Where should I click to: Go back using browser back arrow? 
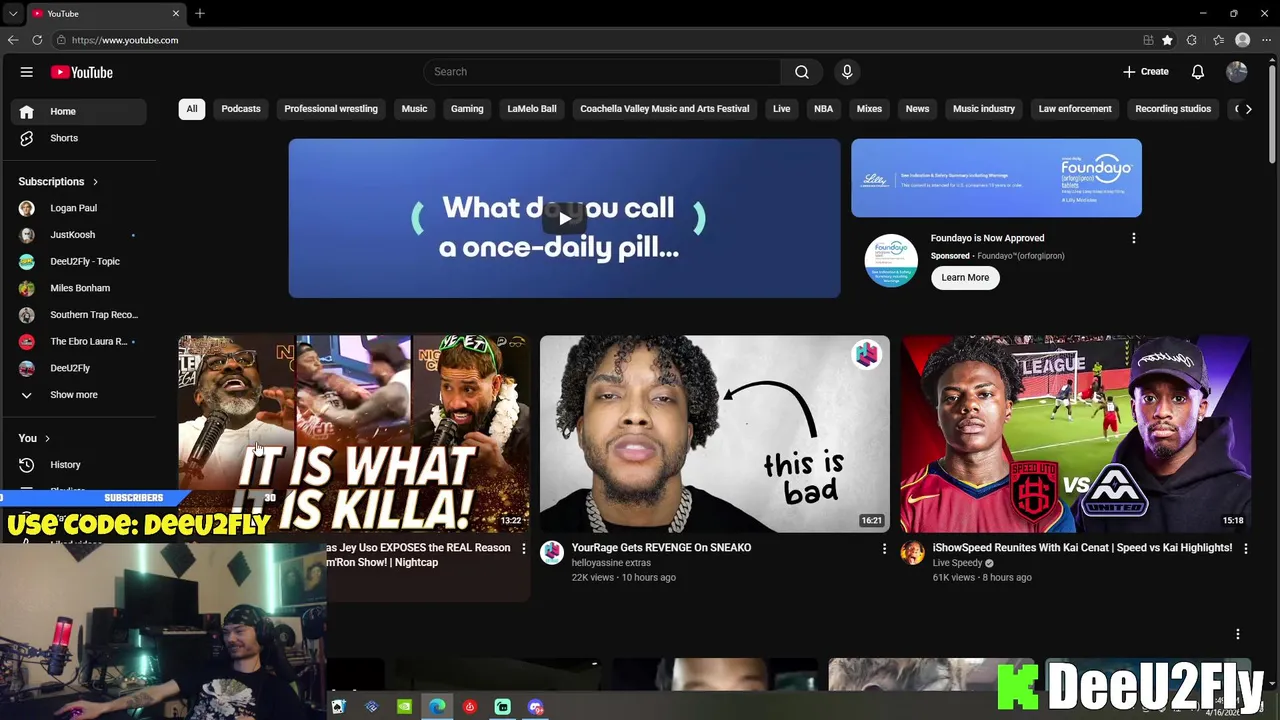click(13, 40)
